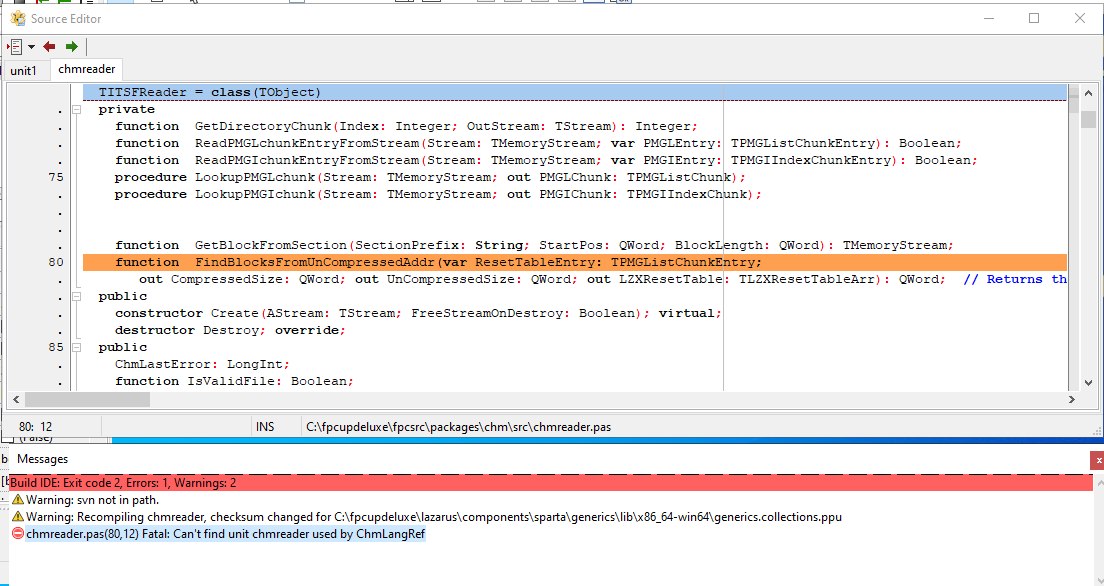The width and height of the screenshot is (1104, 586).
Task: Collapse the public fold at line 85
Action: (x=77, y=347)
